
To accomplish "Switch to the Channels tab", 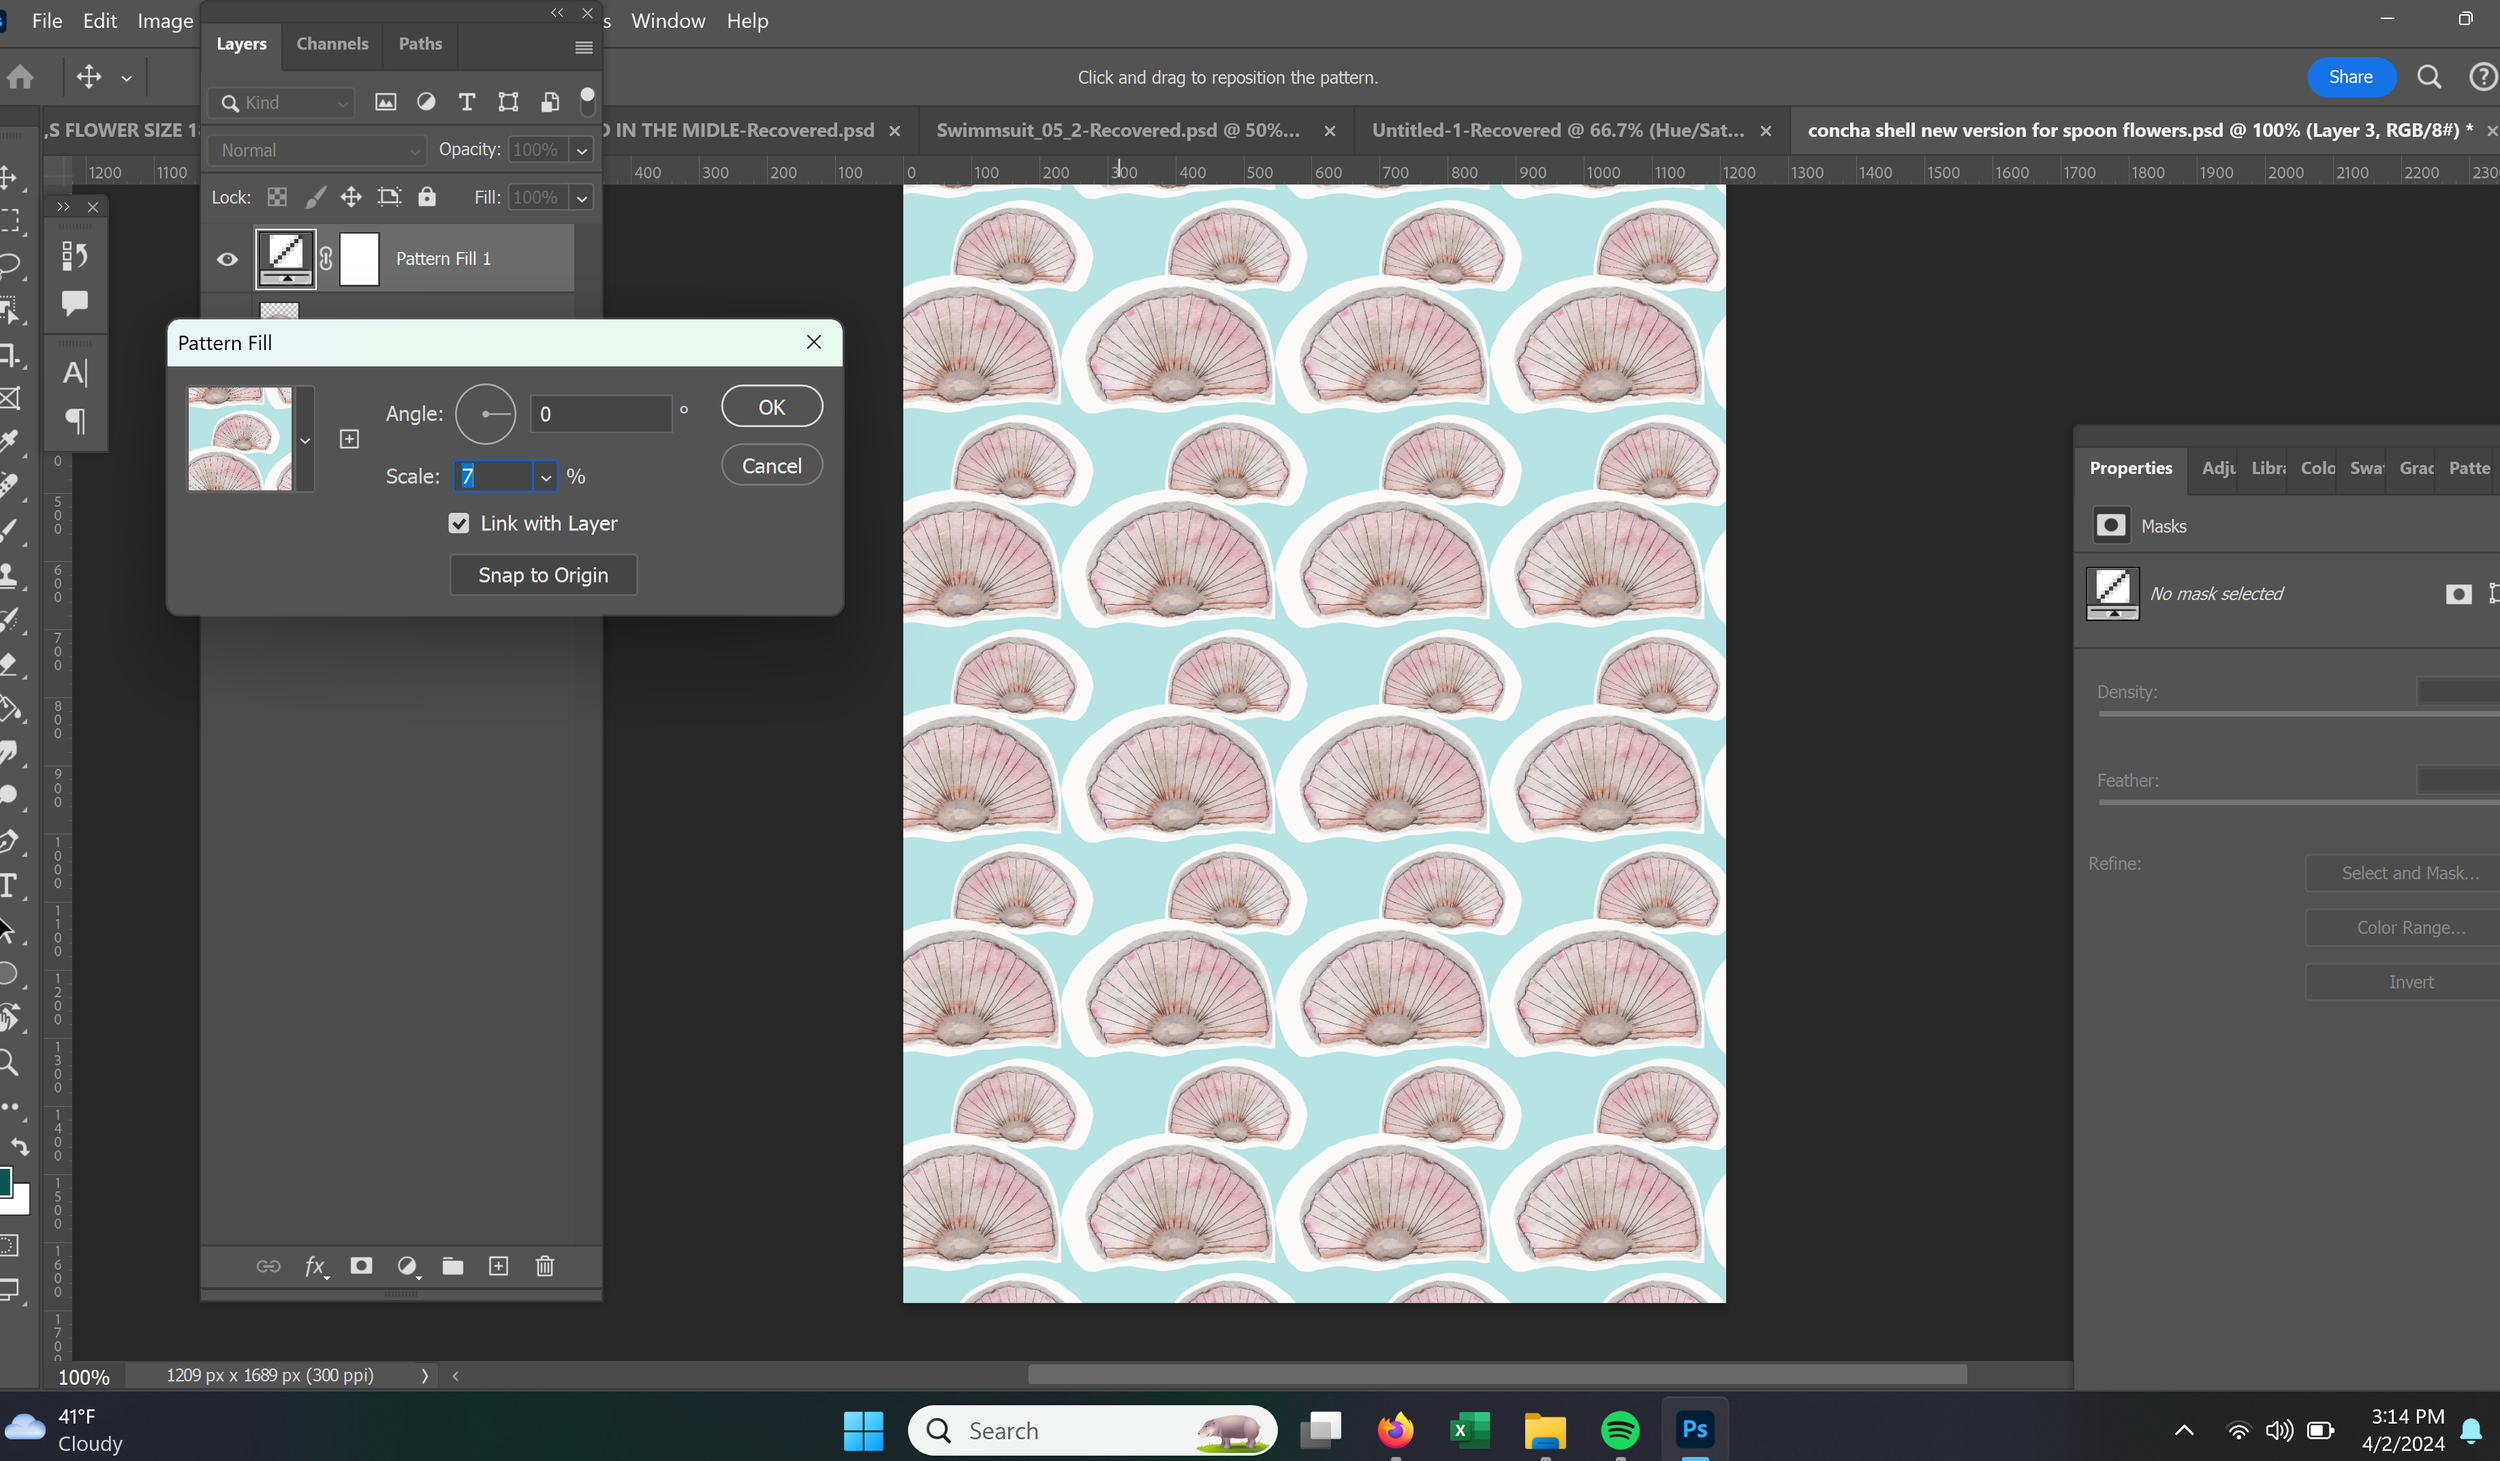I will click(x=332, y=44).
